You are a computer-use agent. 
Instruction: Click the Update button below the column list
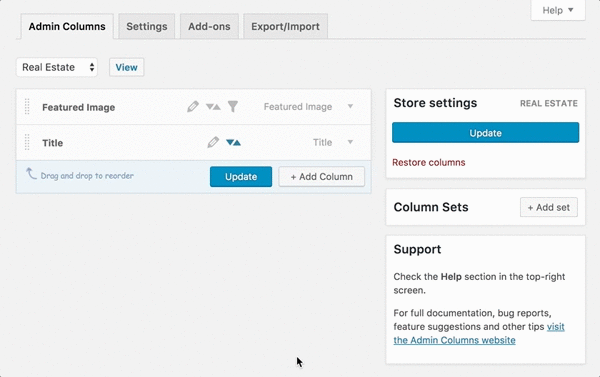coord(241,176)
